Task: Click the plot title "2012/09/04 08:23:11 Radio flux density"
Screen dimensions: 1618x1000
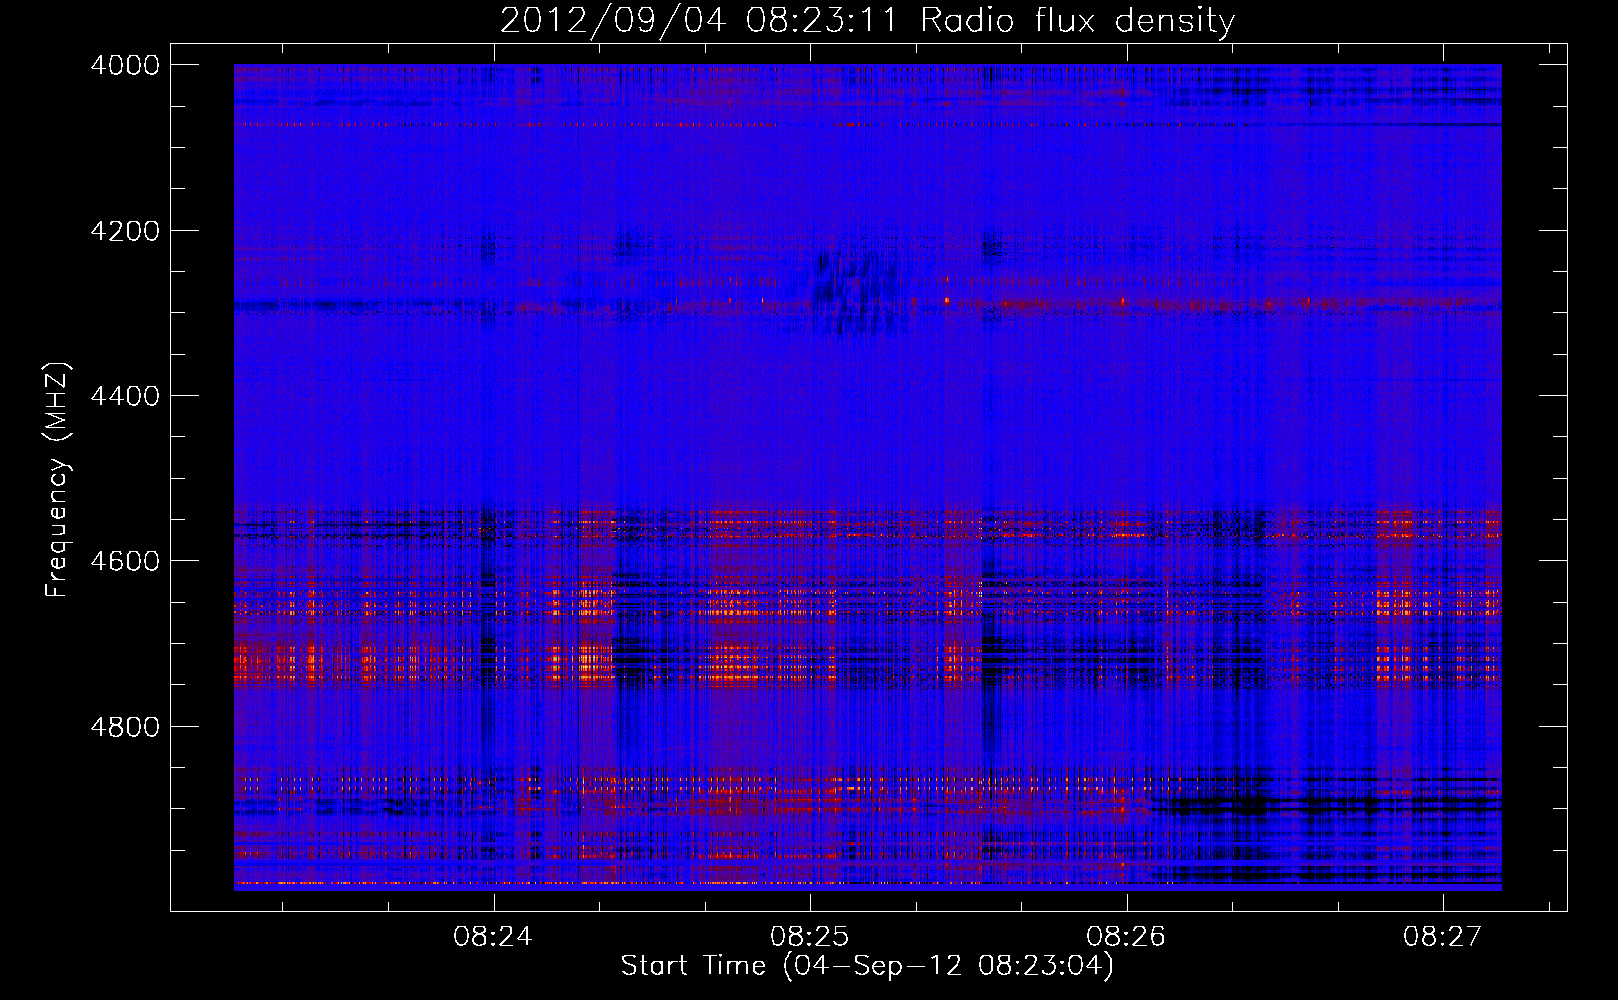Action: (867, 20)
